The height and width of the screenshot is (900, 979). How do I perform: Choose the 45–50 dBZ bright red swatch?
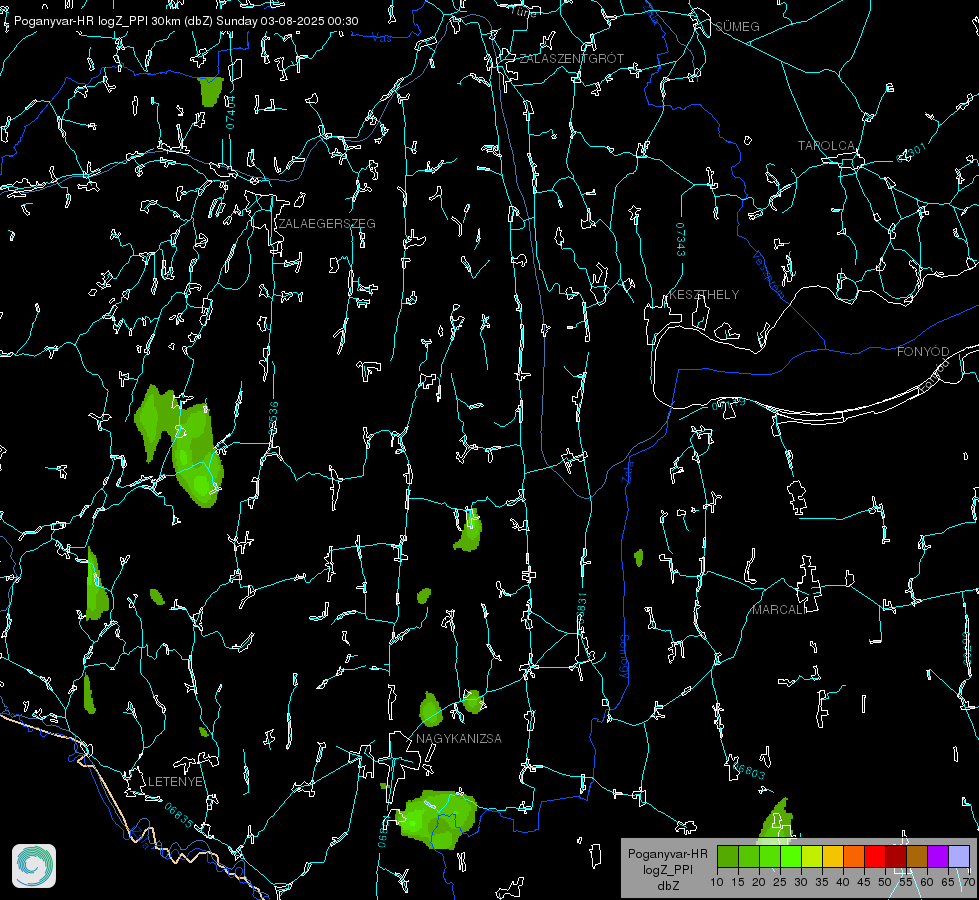coord(875,857)
